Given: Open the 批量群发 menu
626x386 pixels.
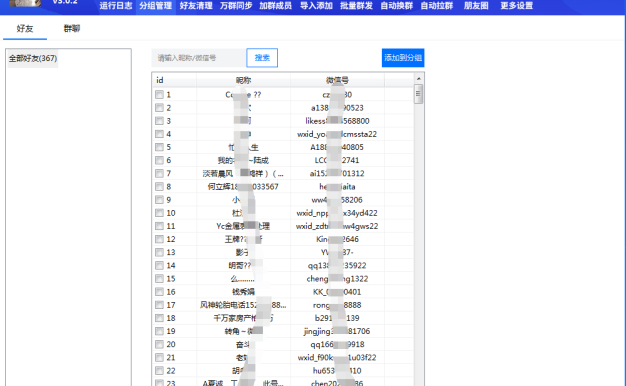Looking at the screenshot, I should [356, 6].
